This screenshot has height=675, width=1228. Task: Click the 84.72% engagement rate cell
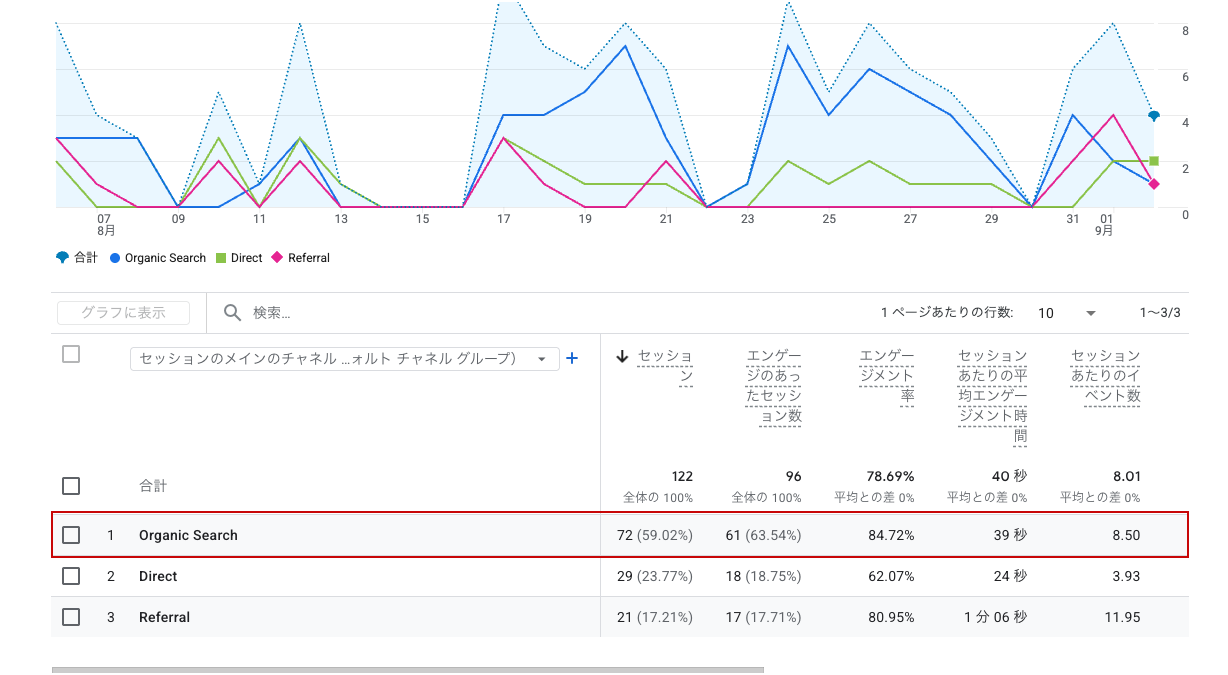(x=892, y=535)
